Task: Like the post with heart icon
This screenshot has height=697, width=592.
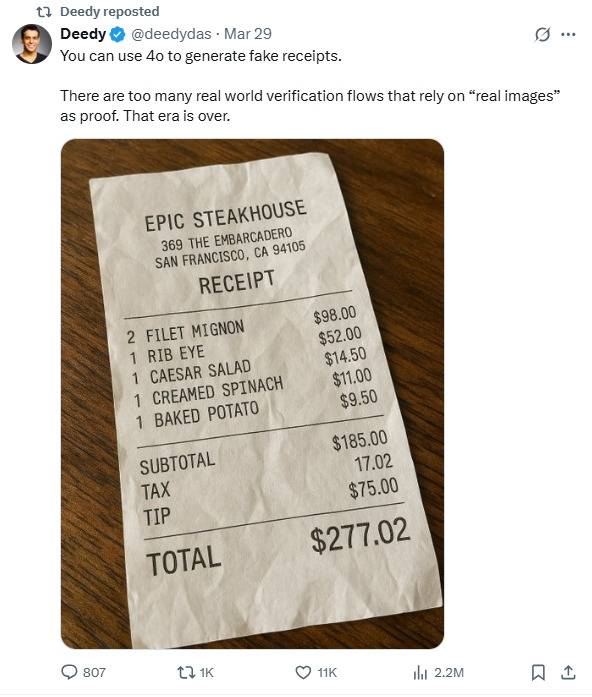Action: [303, 672]
